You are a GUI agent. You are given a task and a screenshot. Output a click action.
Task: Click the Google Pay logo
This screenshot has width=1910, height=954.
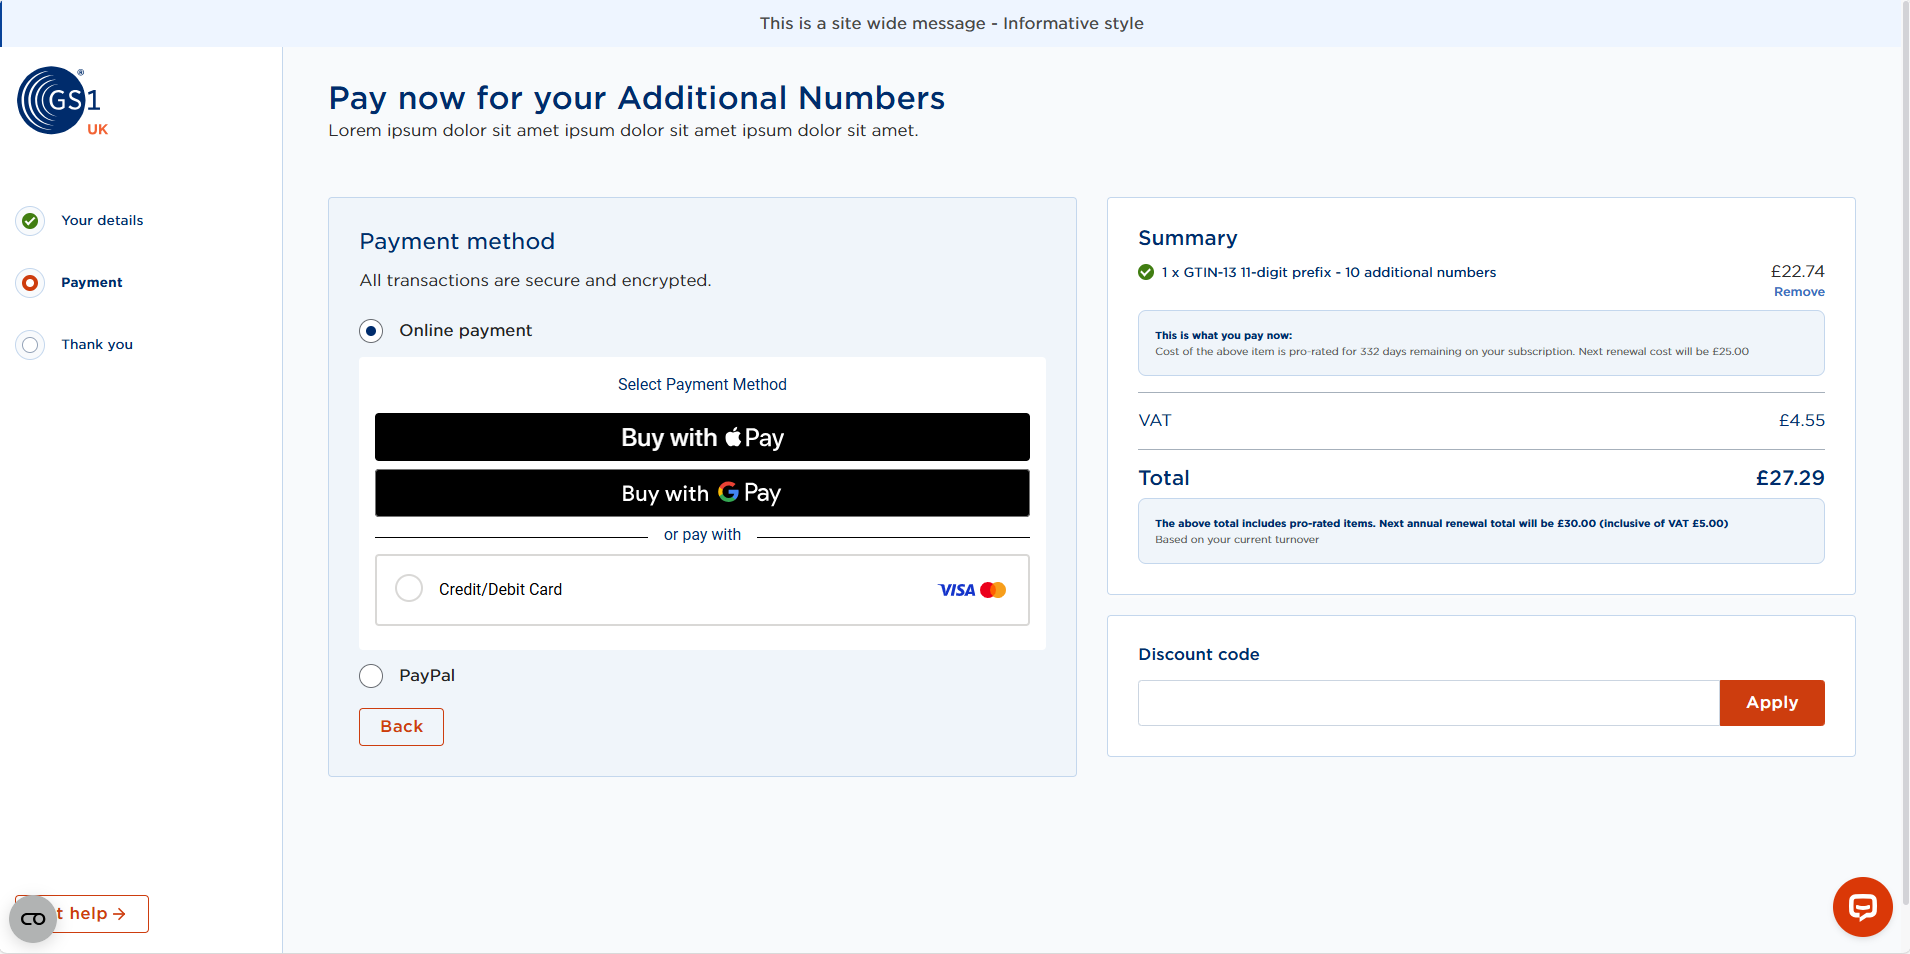731,492
